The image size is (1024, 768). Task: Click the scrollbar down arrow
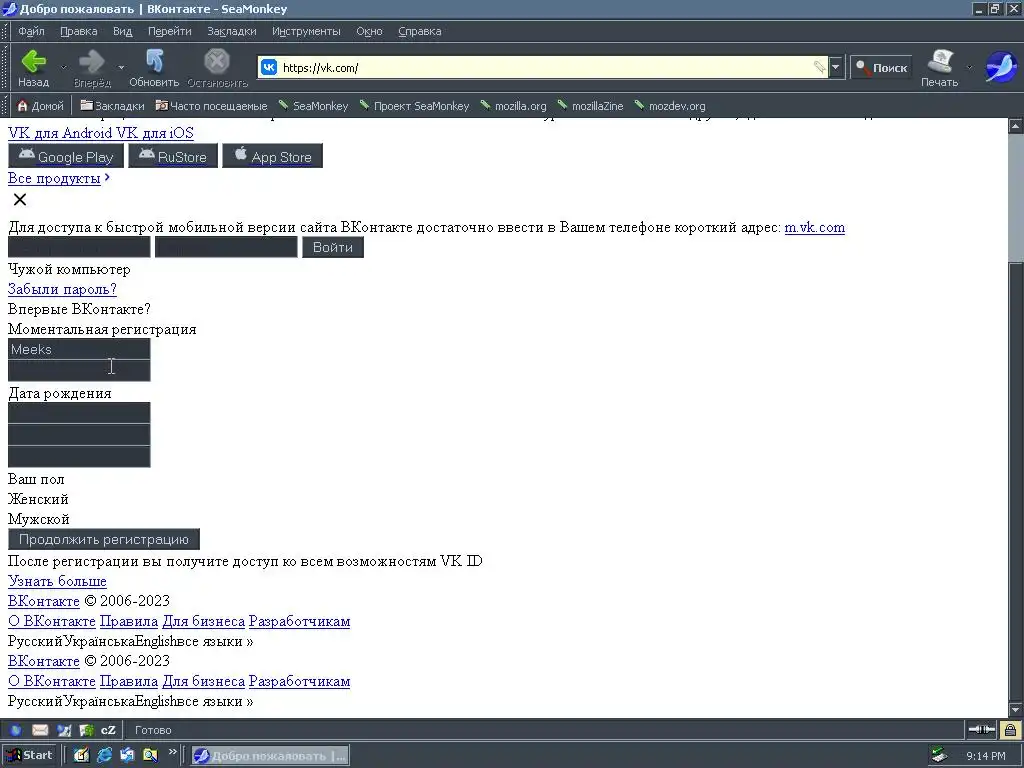point(1016,709)
